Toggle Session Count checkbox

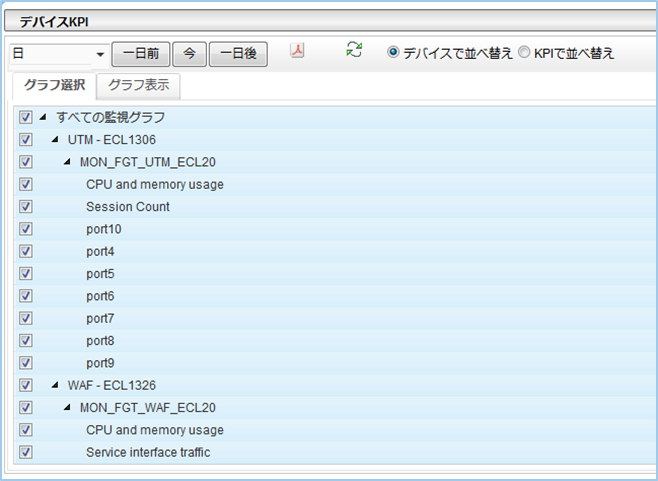[26, 207]
